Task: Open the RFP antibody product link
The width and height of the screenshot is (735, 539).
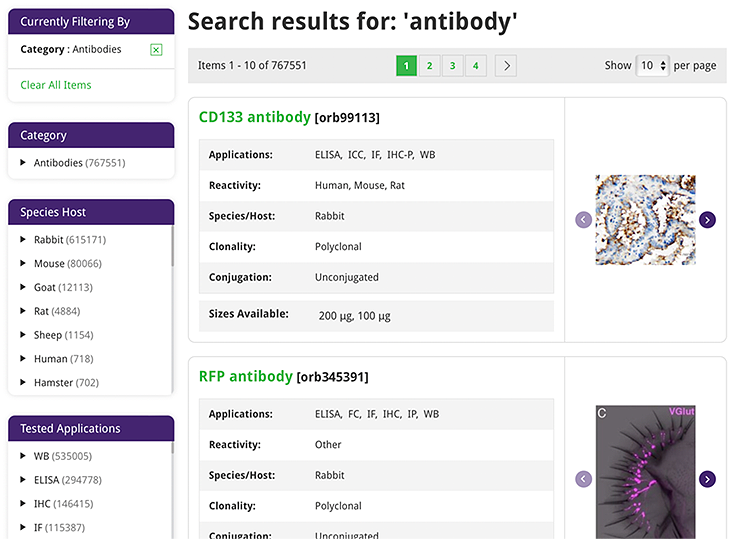Action: [246, 377]
